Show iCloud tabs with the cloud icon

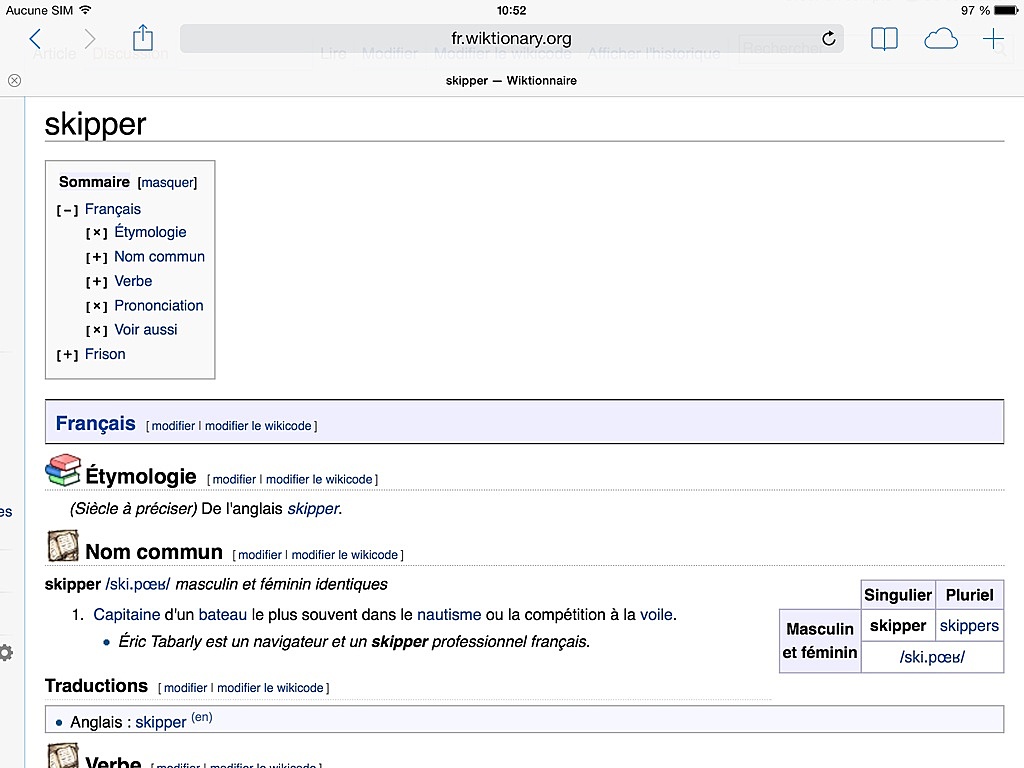941,39
